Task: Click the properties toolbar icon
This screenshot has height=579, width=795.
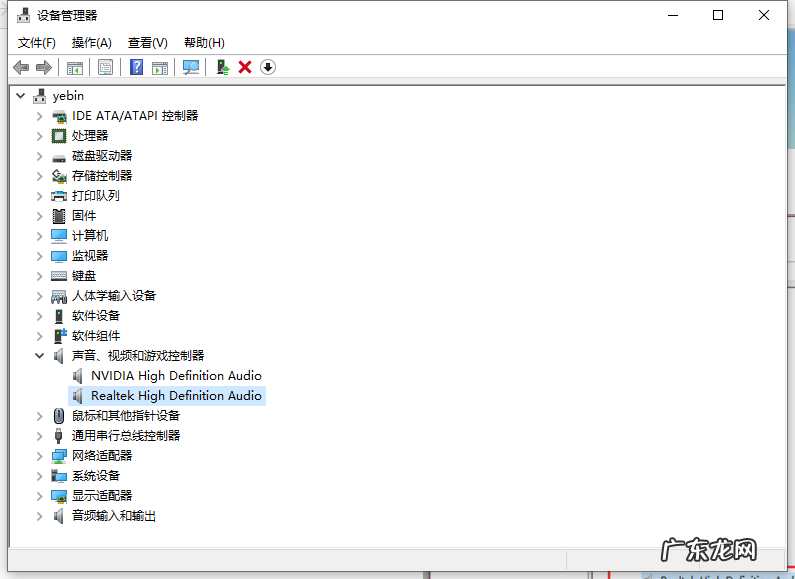Action: tap(105, 67)
